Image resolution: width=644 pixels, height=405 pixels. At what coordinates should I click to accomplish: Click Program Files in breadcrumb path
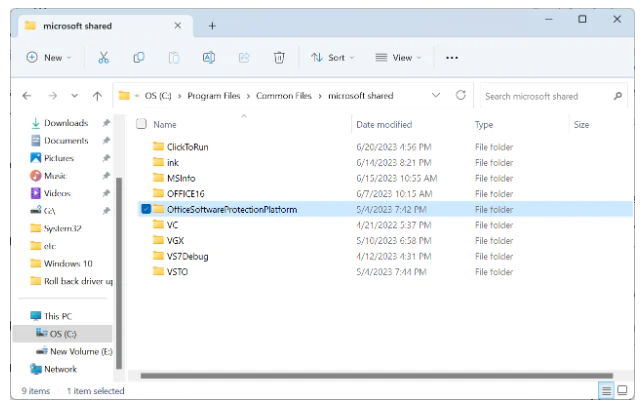214,96
